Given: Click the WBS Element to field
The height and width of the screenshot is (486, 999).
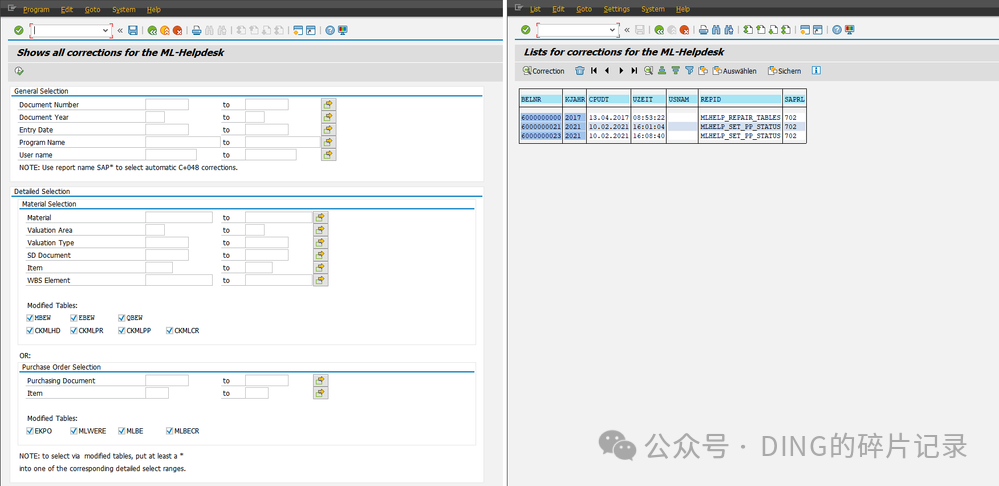Looking at the screenshot, I should 278,280.
